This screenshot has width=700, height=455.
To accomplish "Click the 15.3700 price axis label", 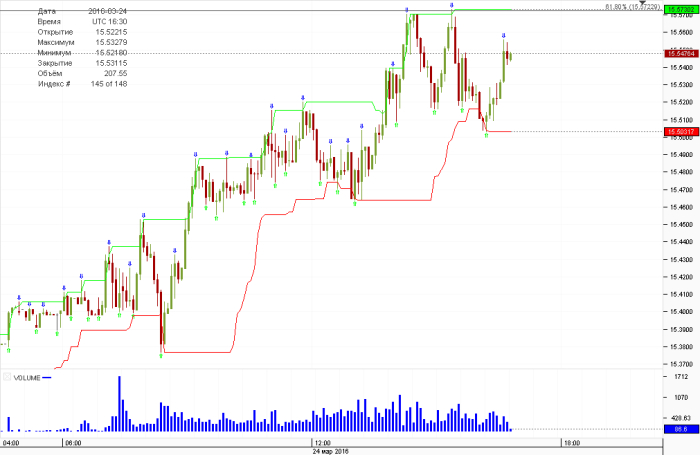I will coord(681,364).
